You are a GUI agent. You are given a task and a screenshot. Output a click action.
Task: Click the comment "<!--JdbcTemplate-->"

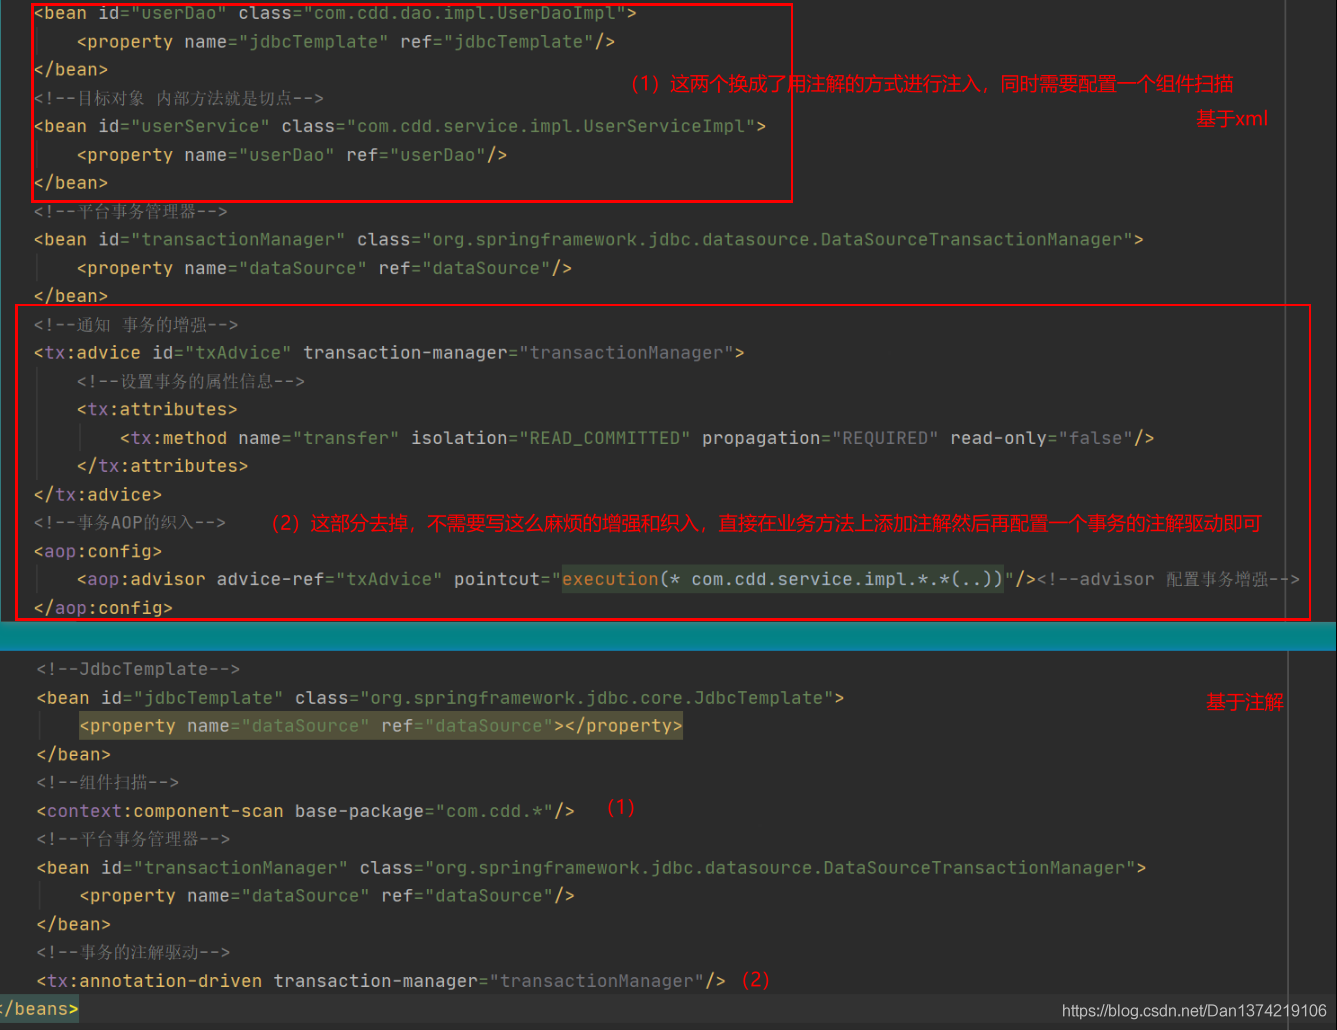pos(138,669)
